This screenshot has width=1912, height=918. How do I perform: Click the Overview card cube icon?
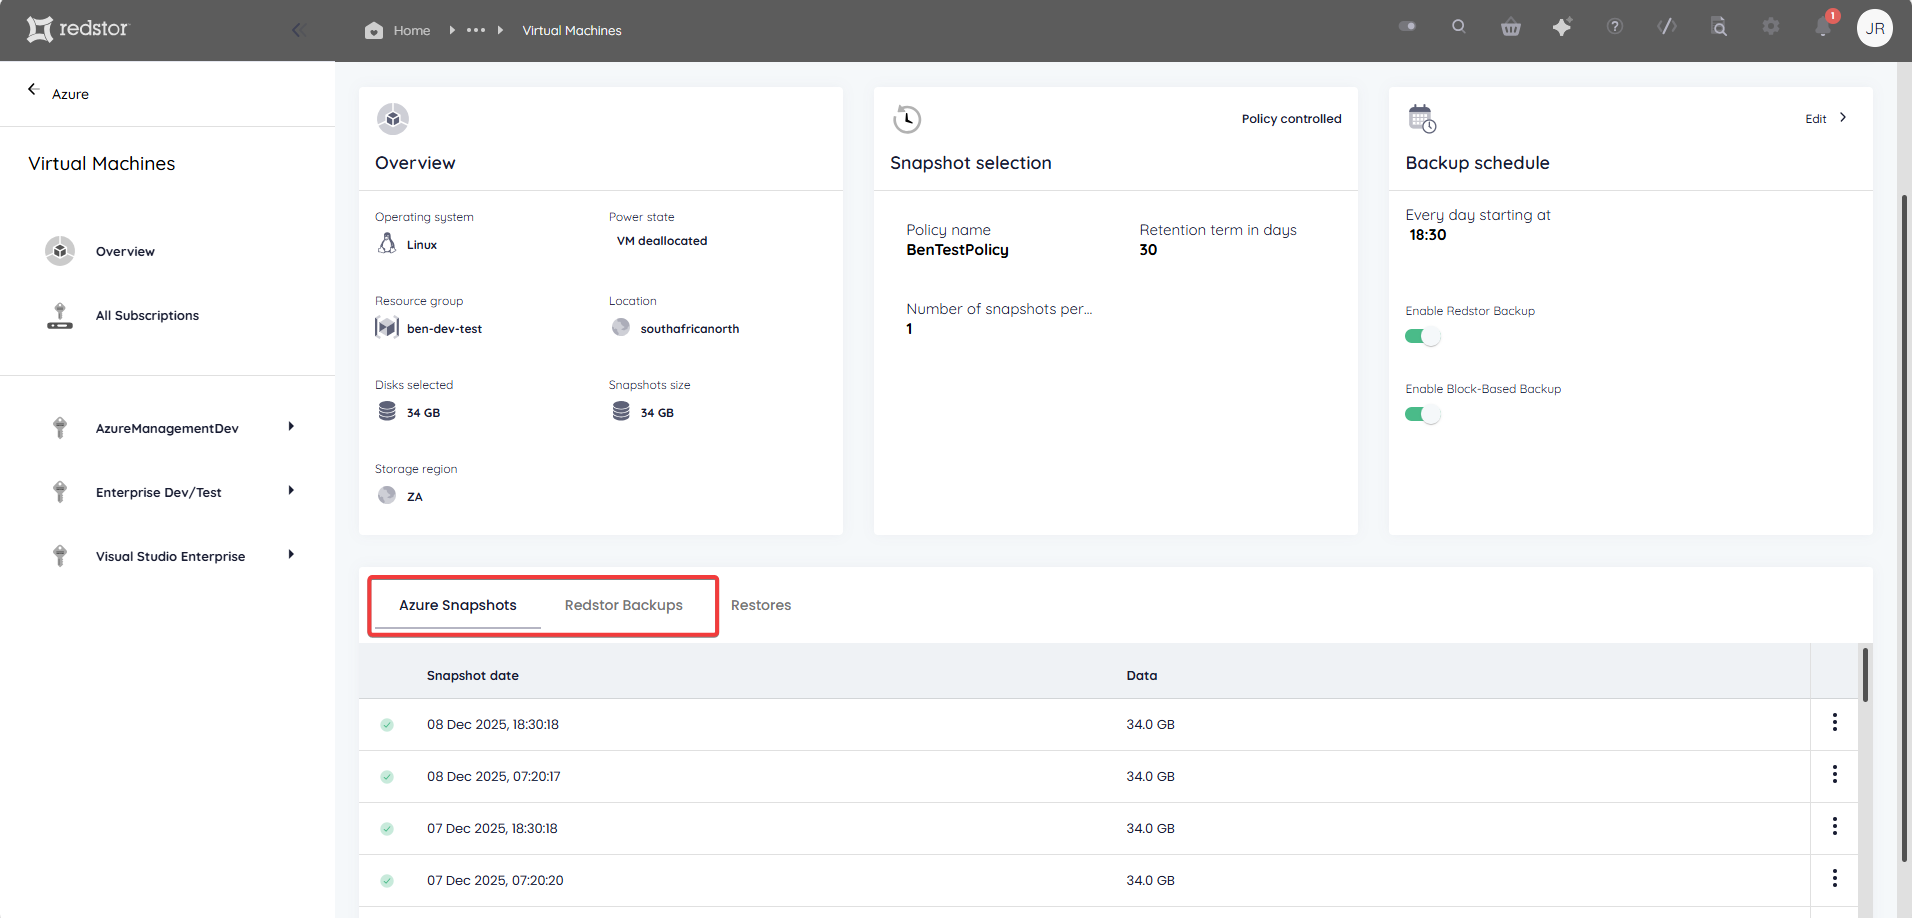pyautogui.click(x=393, y=119)
